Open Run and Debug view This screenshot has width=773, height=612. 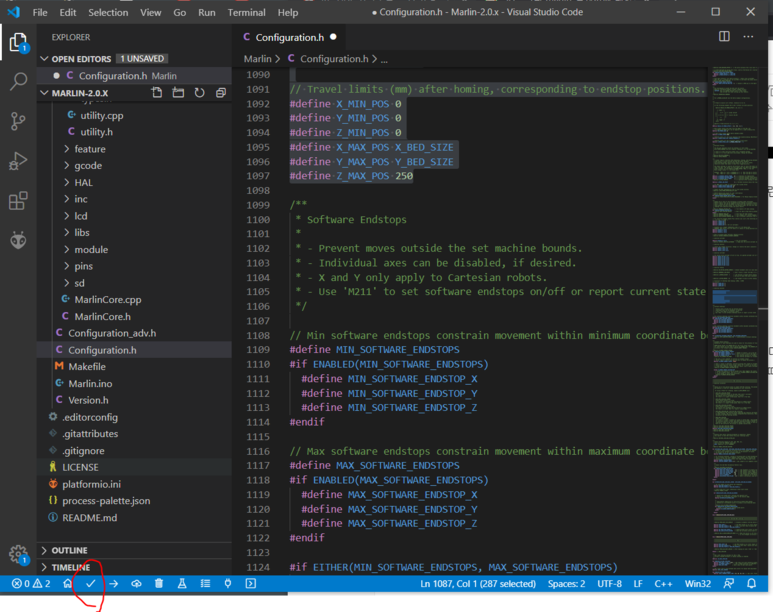pyautogui.click(x=18, y=161)
